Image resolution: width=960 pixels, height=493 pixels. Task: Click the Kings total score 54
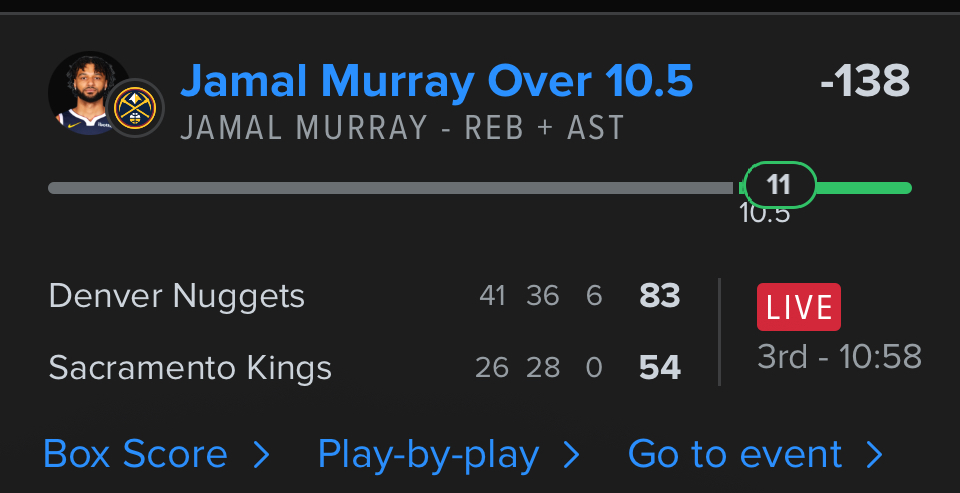tap(660, 368)
